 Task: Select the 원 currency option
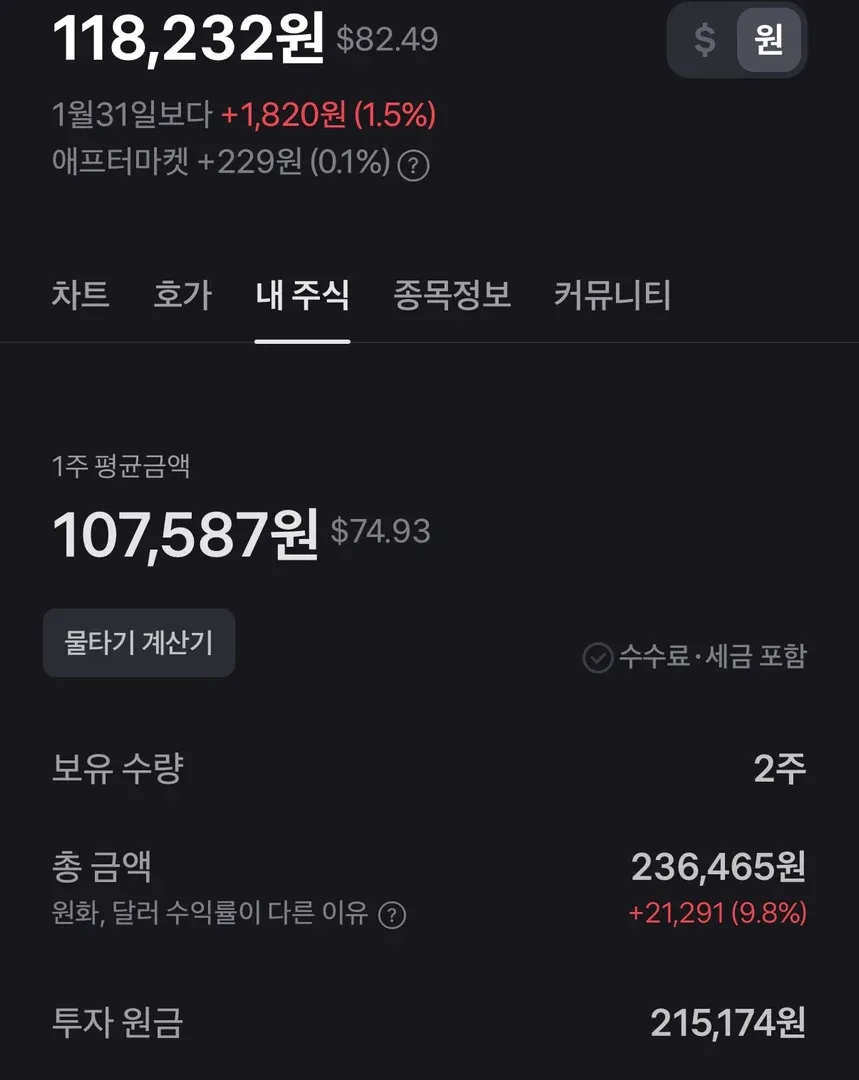(768, 40)
